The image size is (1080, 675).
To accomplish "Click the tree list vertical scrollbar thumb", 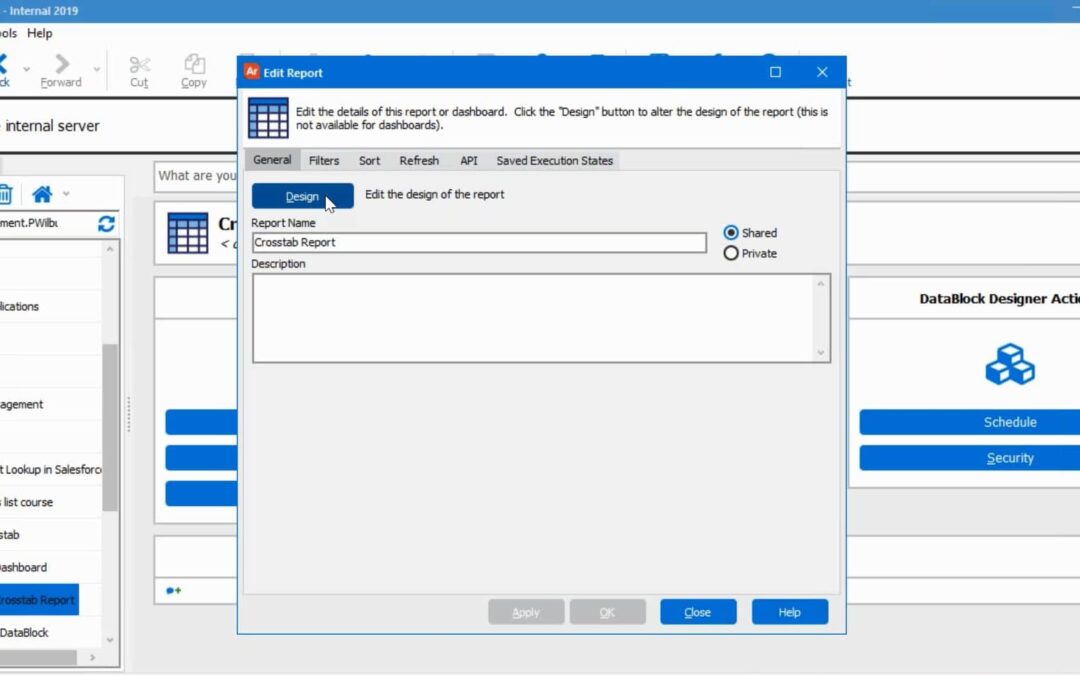I will (110, 427).
